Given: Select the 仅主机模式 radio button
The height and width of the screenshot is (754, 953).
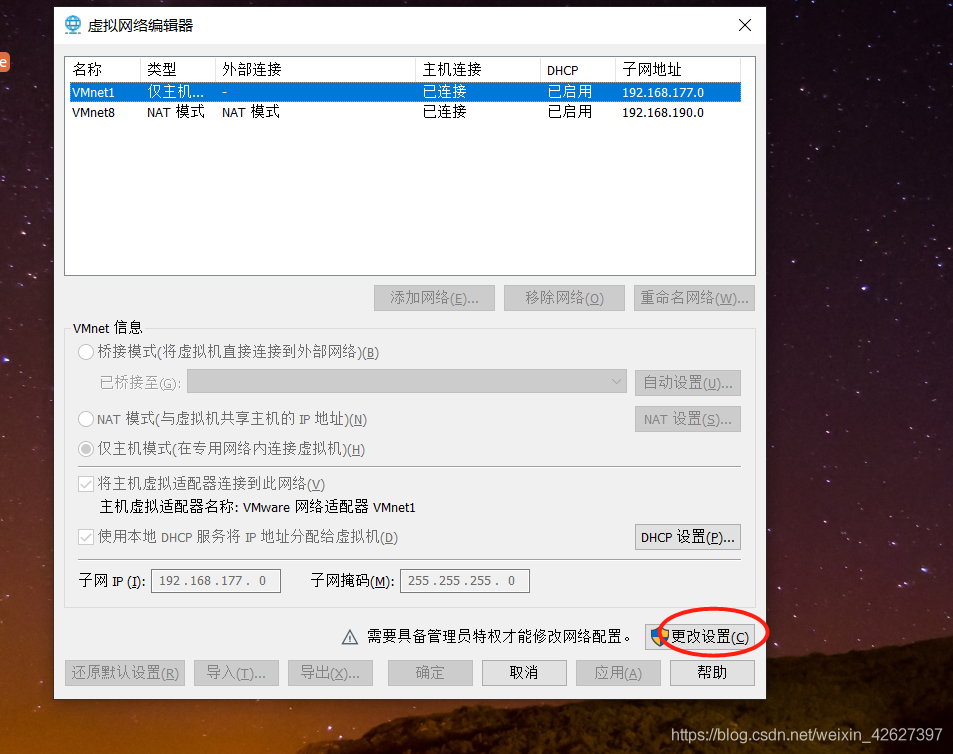Looking at the screenshot, I should coord(86,449).
